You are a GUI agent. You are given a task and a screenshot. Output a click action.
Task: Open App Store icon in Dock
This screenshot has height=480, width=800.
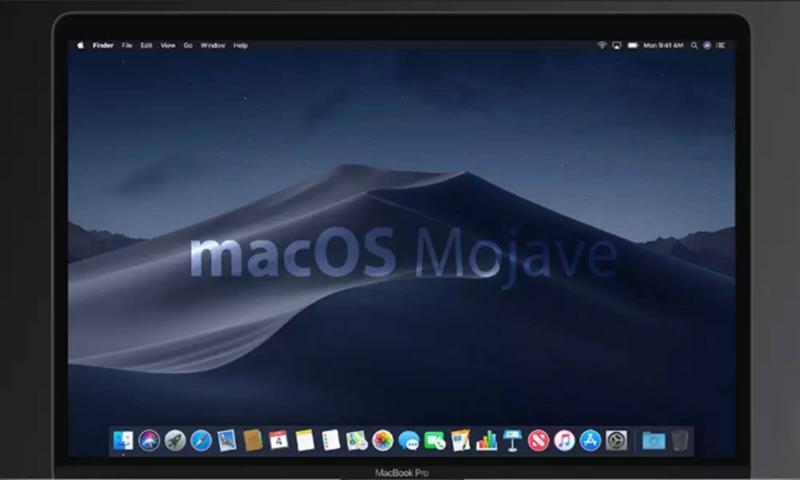click(590, 441)
